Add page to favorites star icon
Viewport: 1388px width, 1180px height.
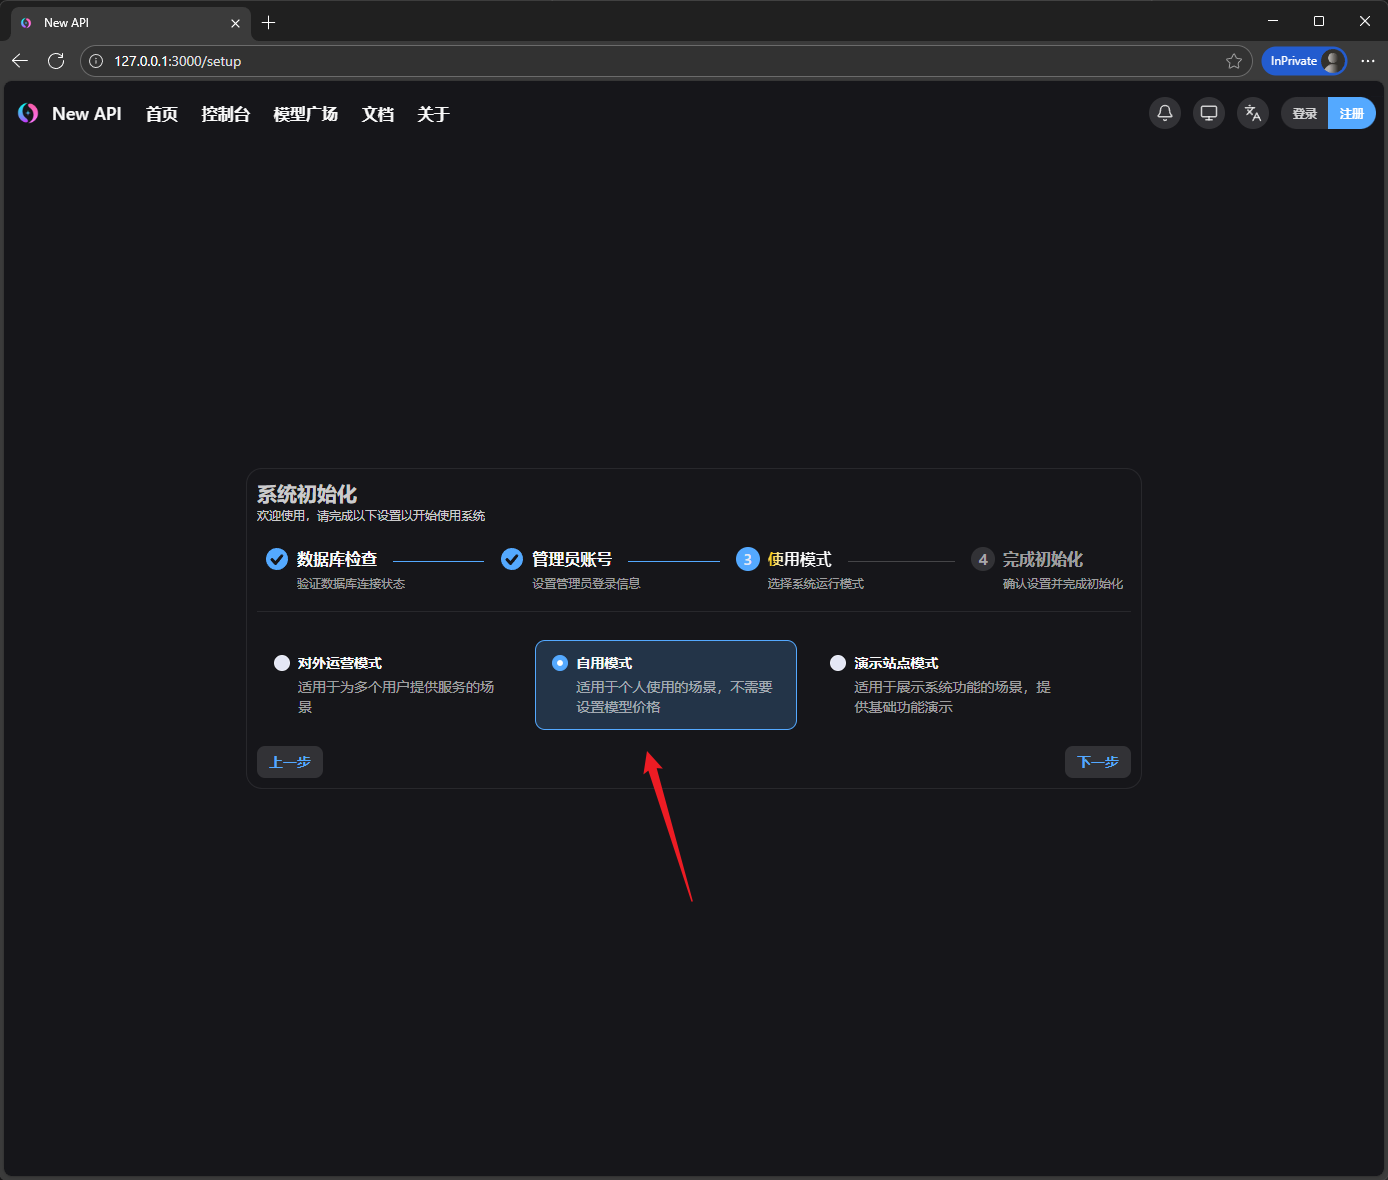click(1234, 61)
